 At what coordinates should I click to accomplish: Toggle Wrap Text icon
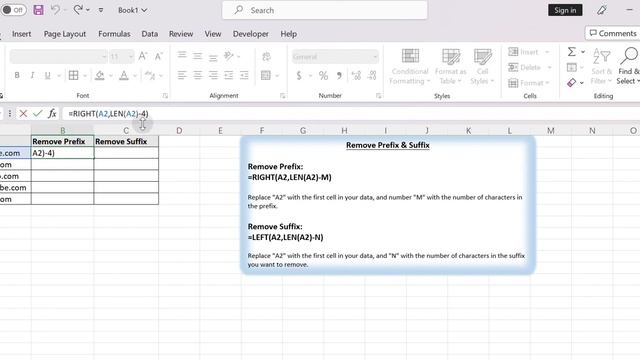267,56
